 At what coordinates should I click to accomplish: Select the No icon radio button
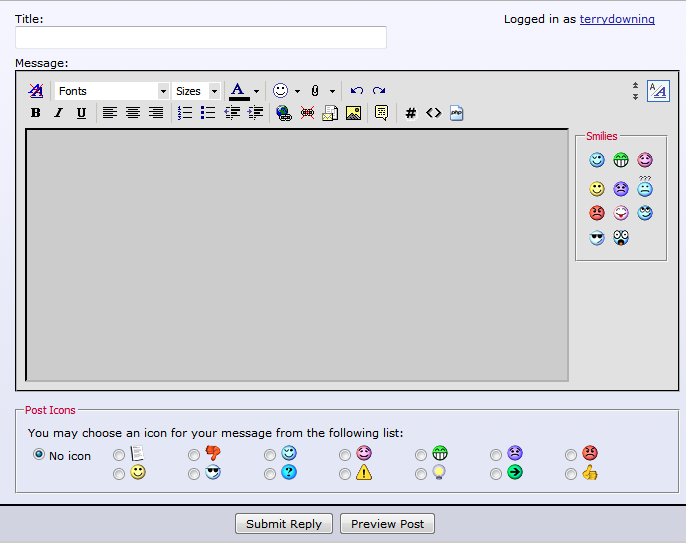[x=39, y=454]
